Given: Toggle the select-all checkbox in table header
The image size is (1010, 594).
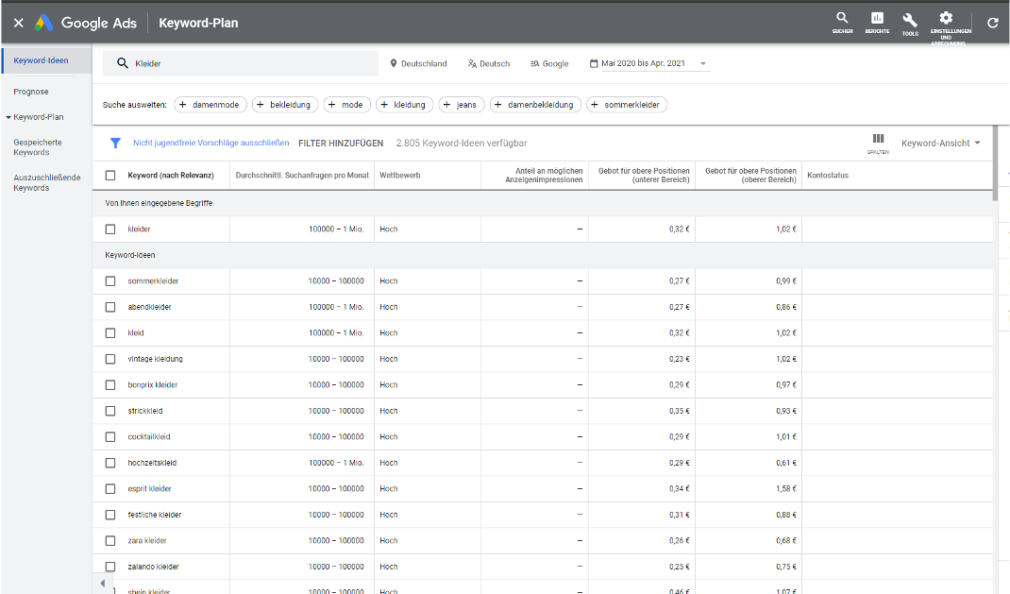Looking at the screenshot, I should pos(110,175).
